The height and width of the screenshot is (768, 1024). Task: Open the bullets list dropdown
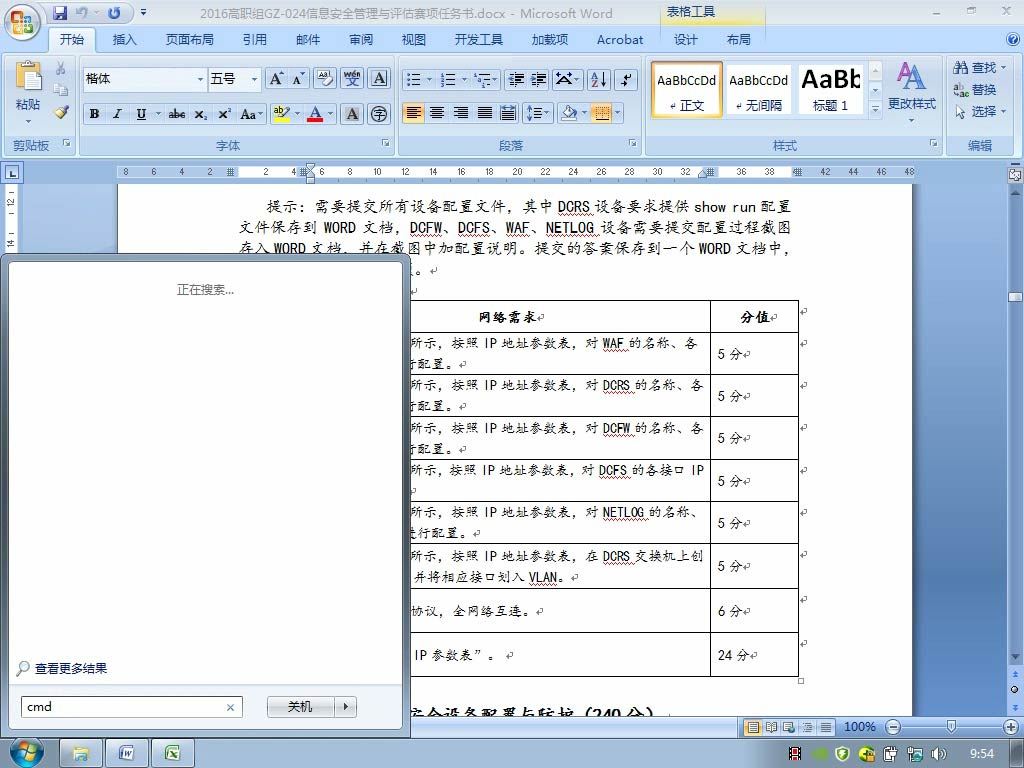429,80
